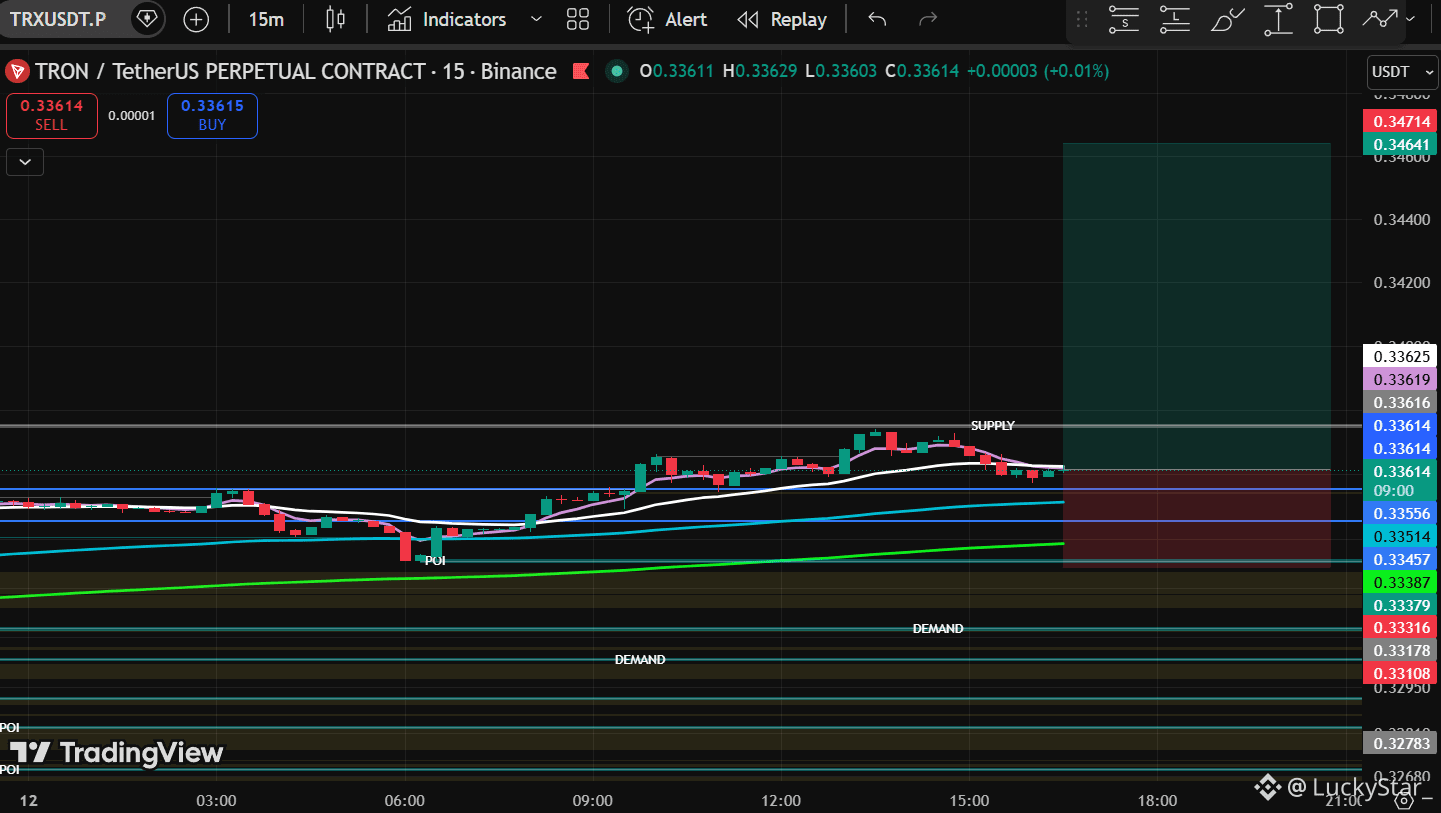The image size is (1441, 813).
Task: Click the TRON logo in the legend
Action: click(16, 71)
